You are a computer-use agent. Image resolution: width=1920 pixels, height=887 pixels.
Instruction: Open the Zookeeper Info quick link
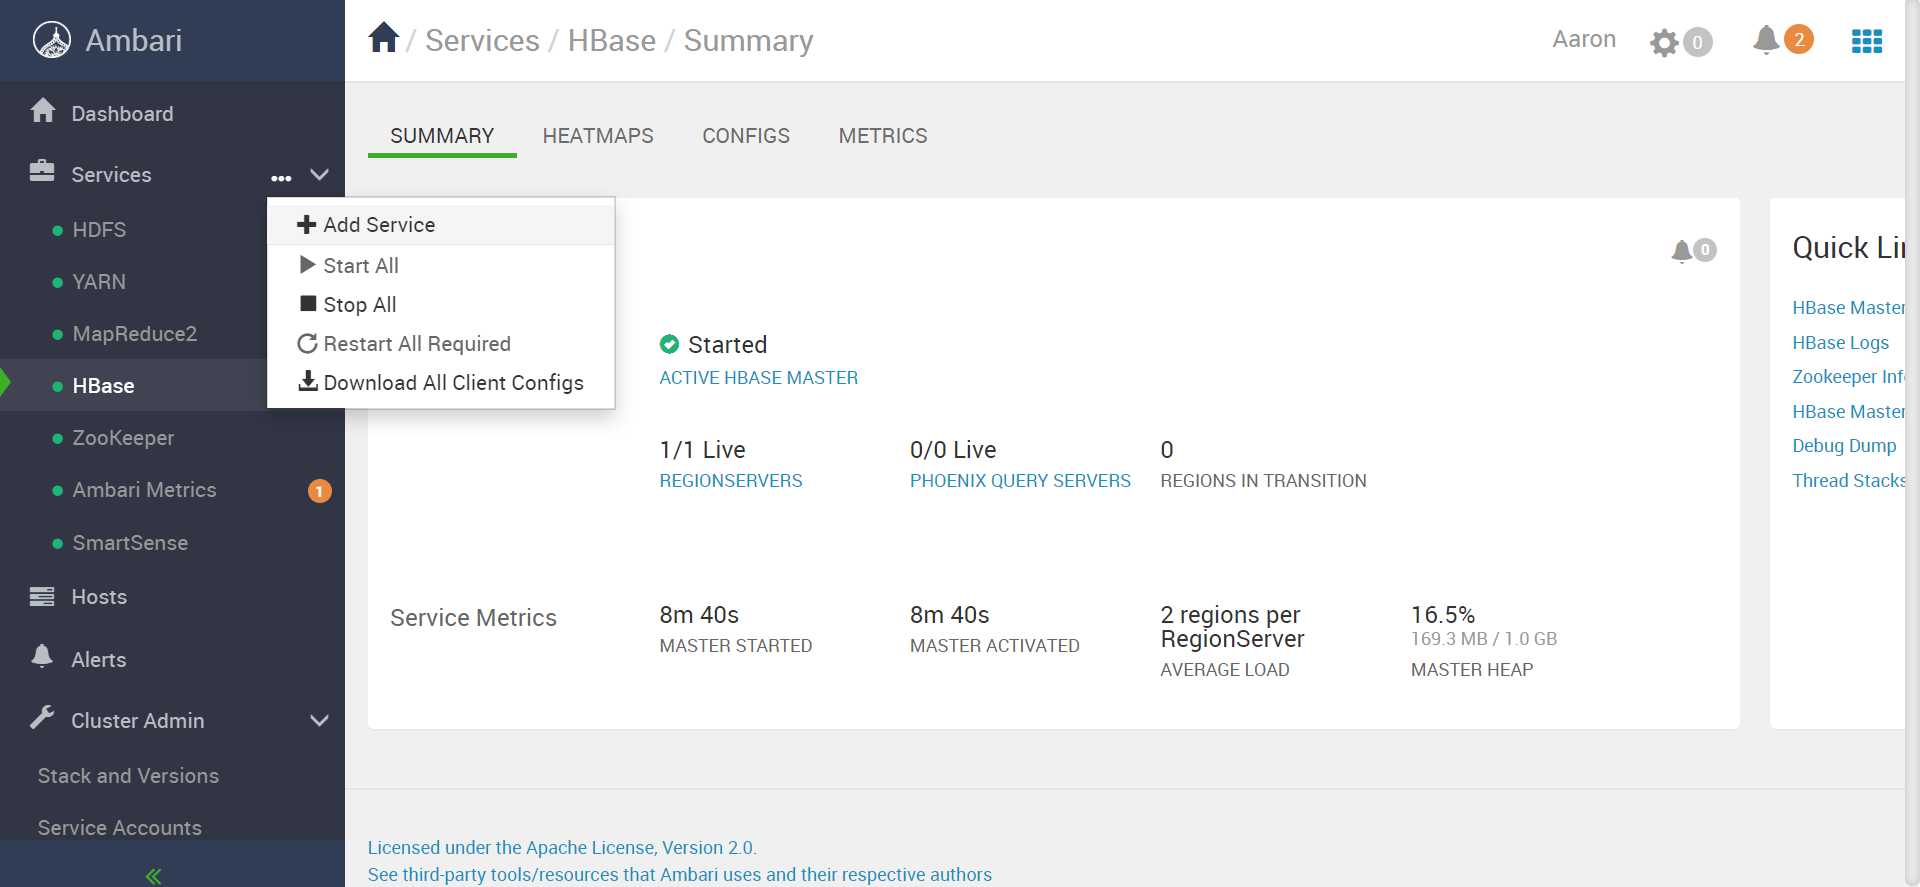click(x=1848, y=377)
